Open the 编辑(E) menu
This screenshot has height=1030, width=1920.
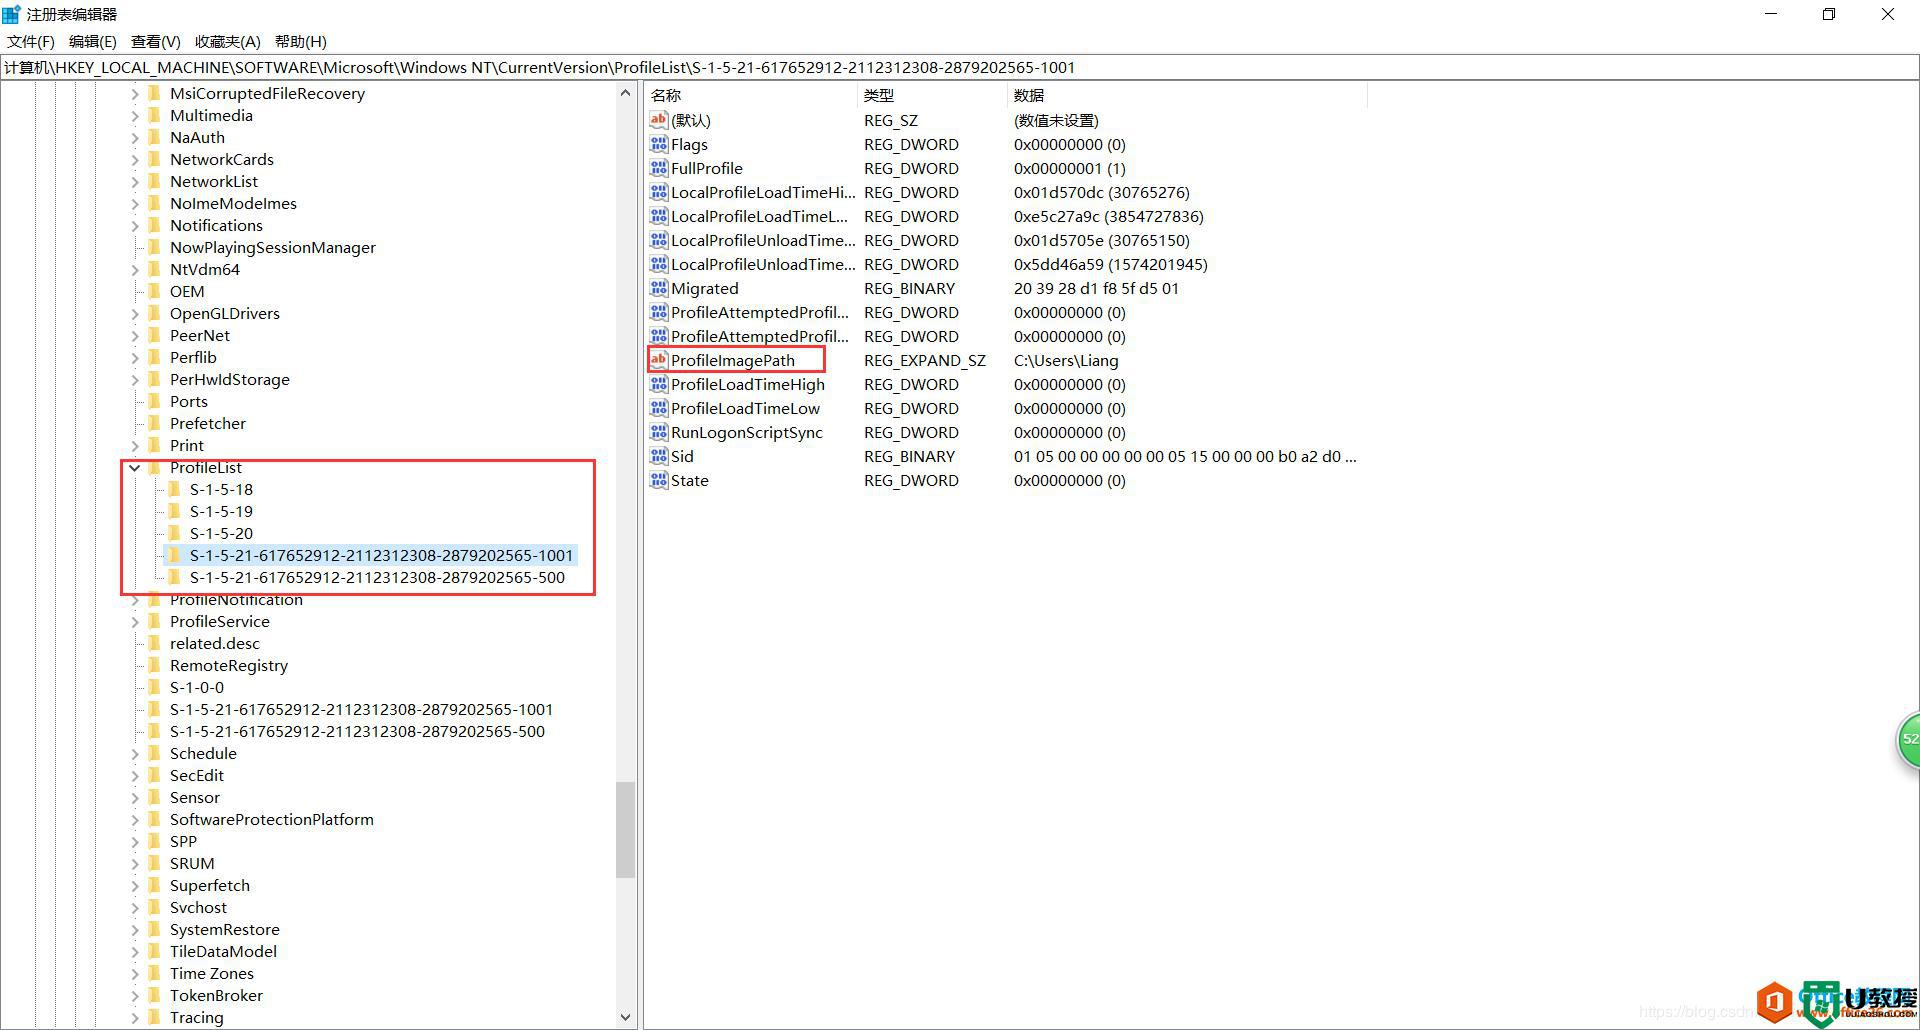click(93, 41)
